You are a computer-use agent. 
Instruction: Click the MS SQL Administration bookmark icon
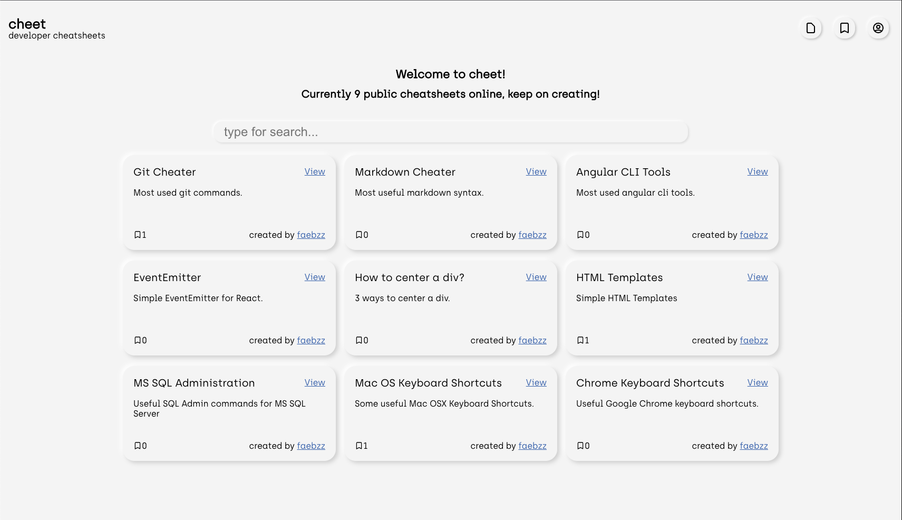pos(137,446)
